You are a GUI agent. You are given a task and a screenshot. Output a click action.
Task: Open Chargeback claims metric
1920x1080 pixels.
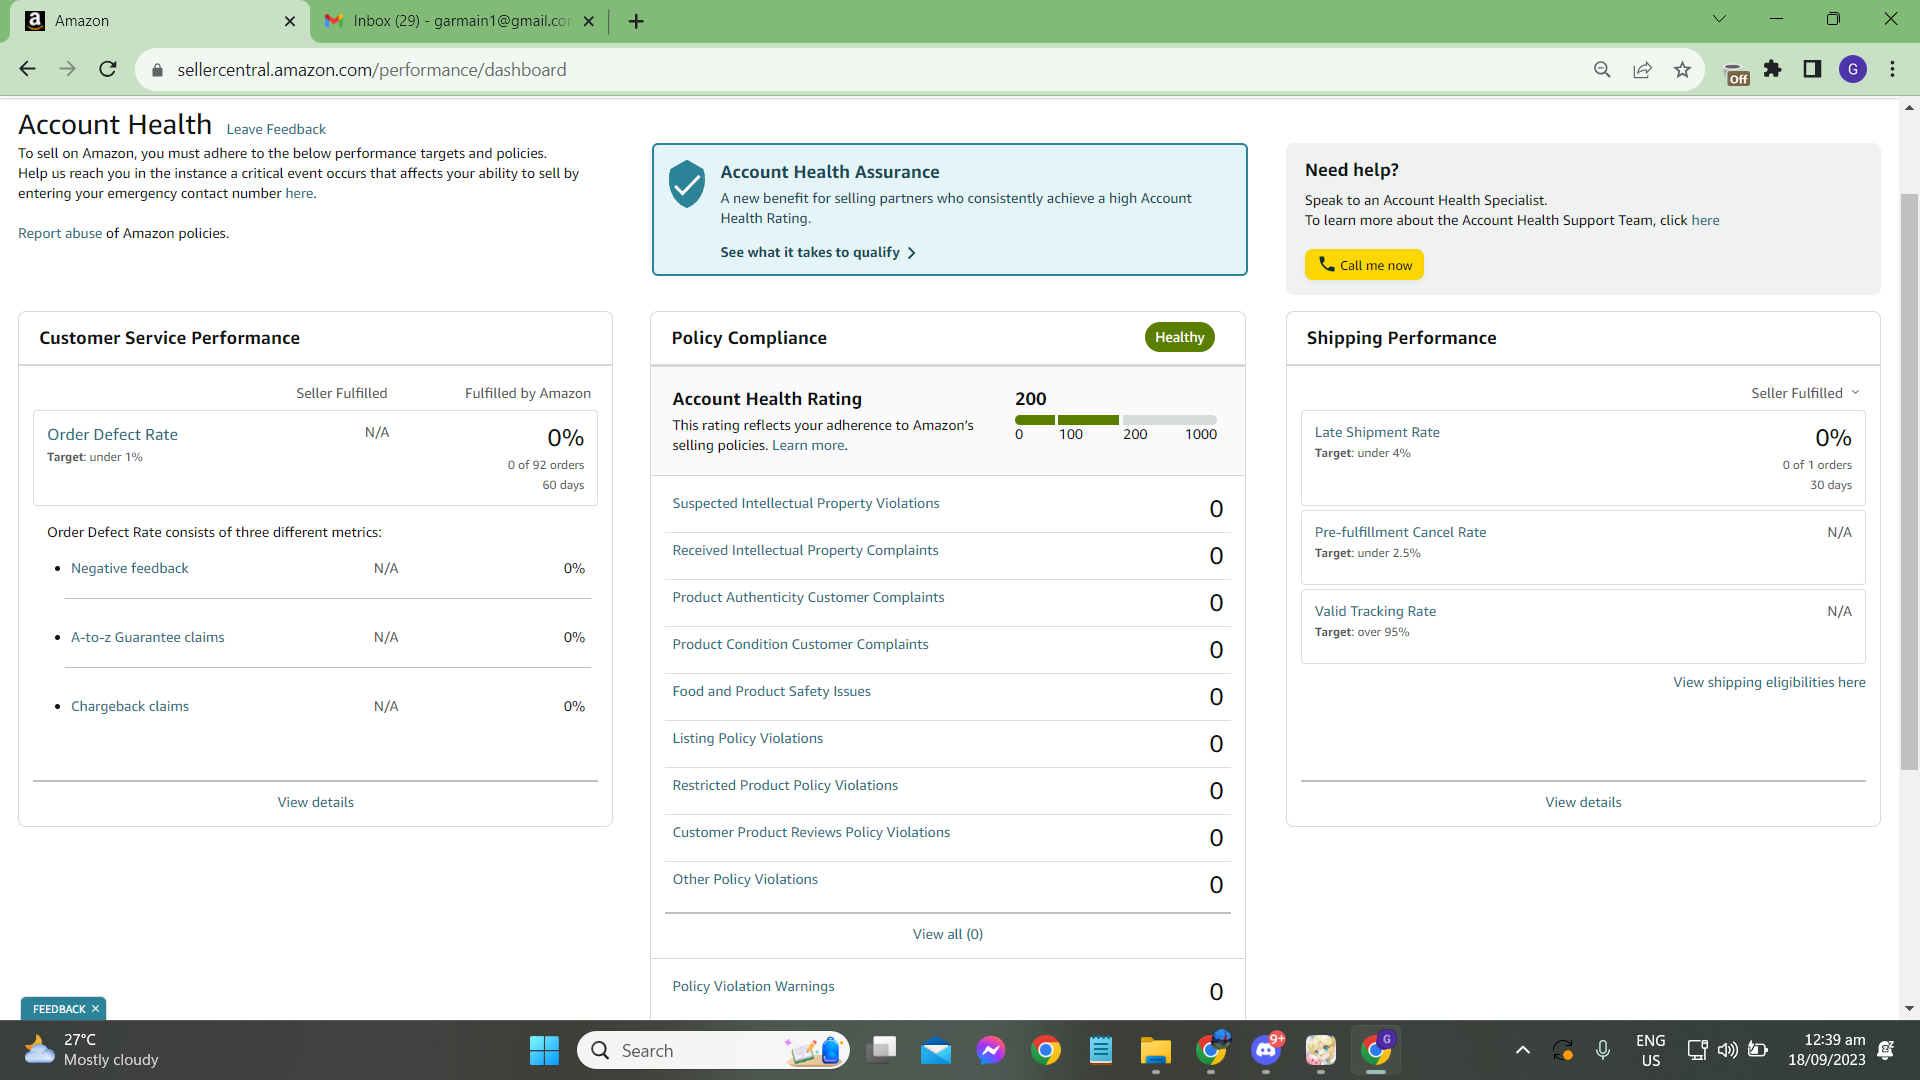point(130,706)
